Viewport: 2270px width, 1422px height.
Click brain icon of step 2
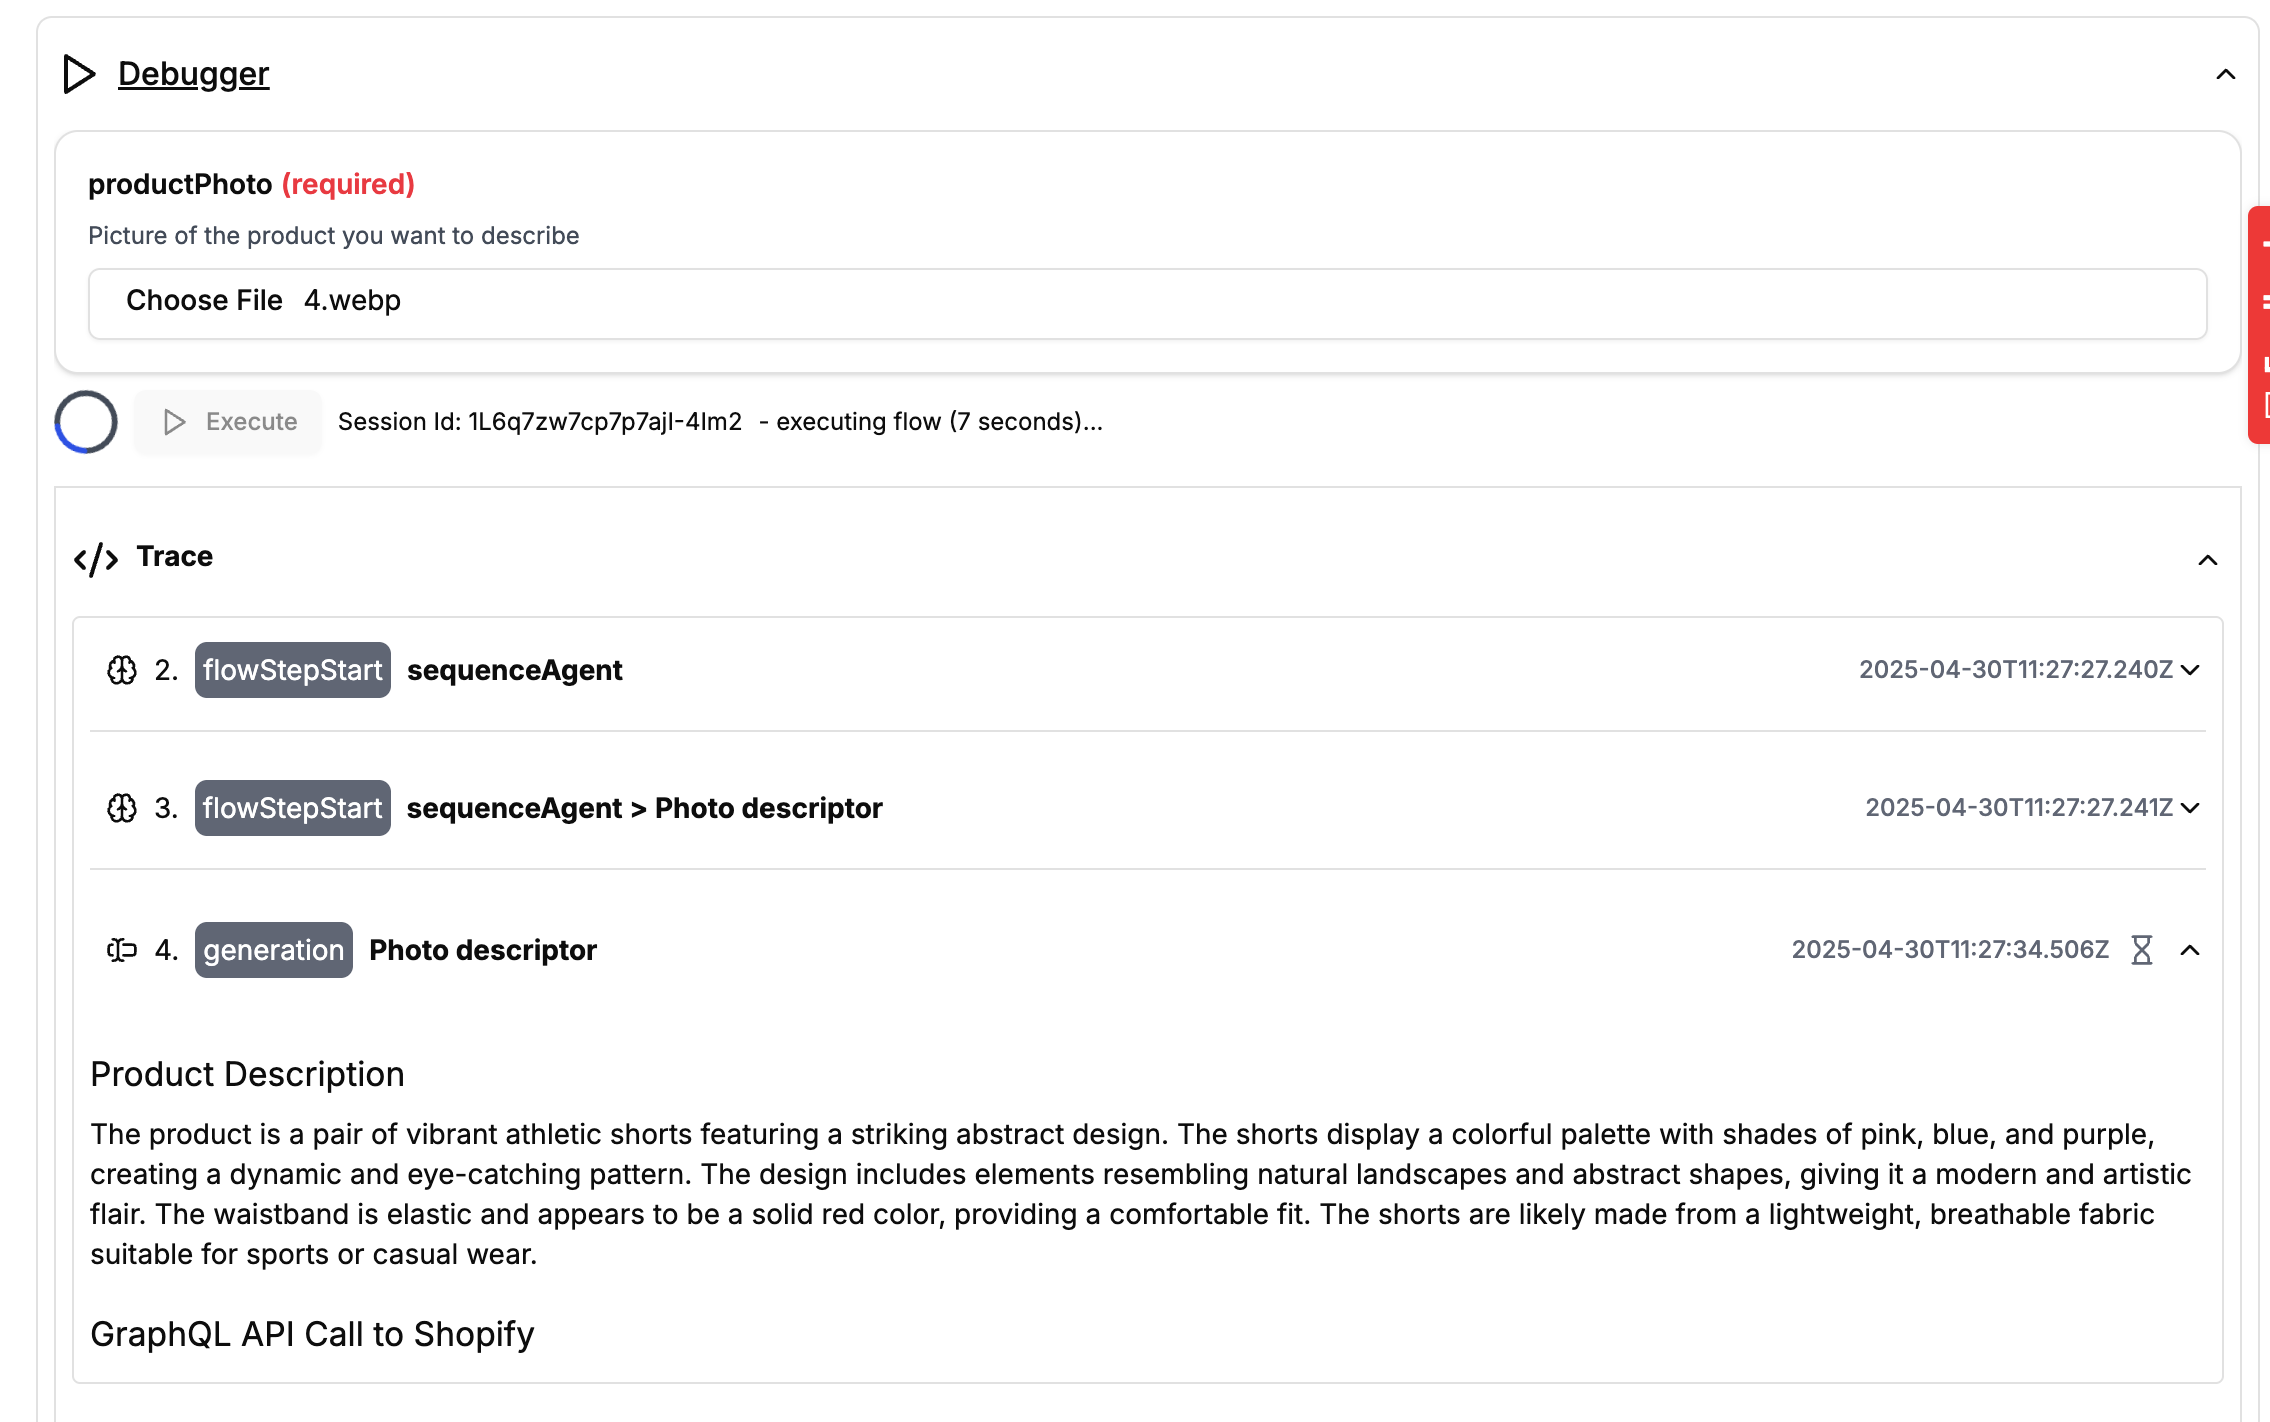pos(122,670)
